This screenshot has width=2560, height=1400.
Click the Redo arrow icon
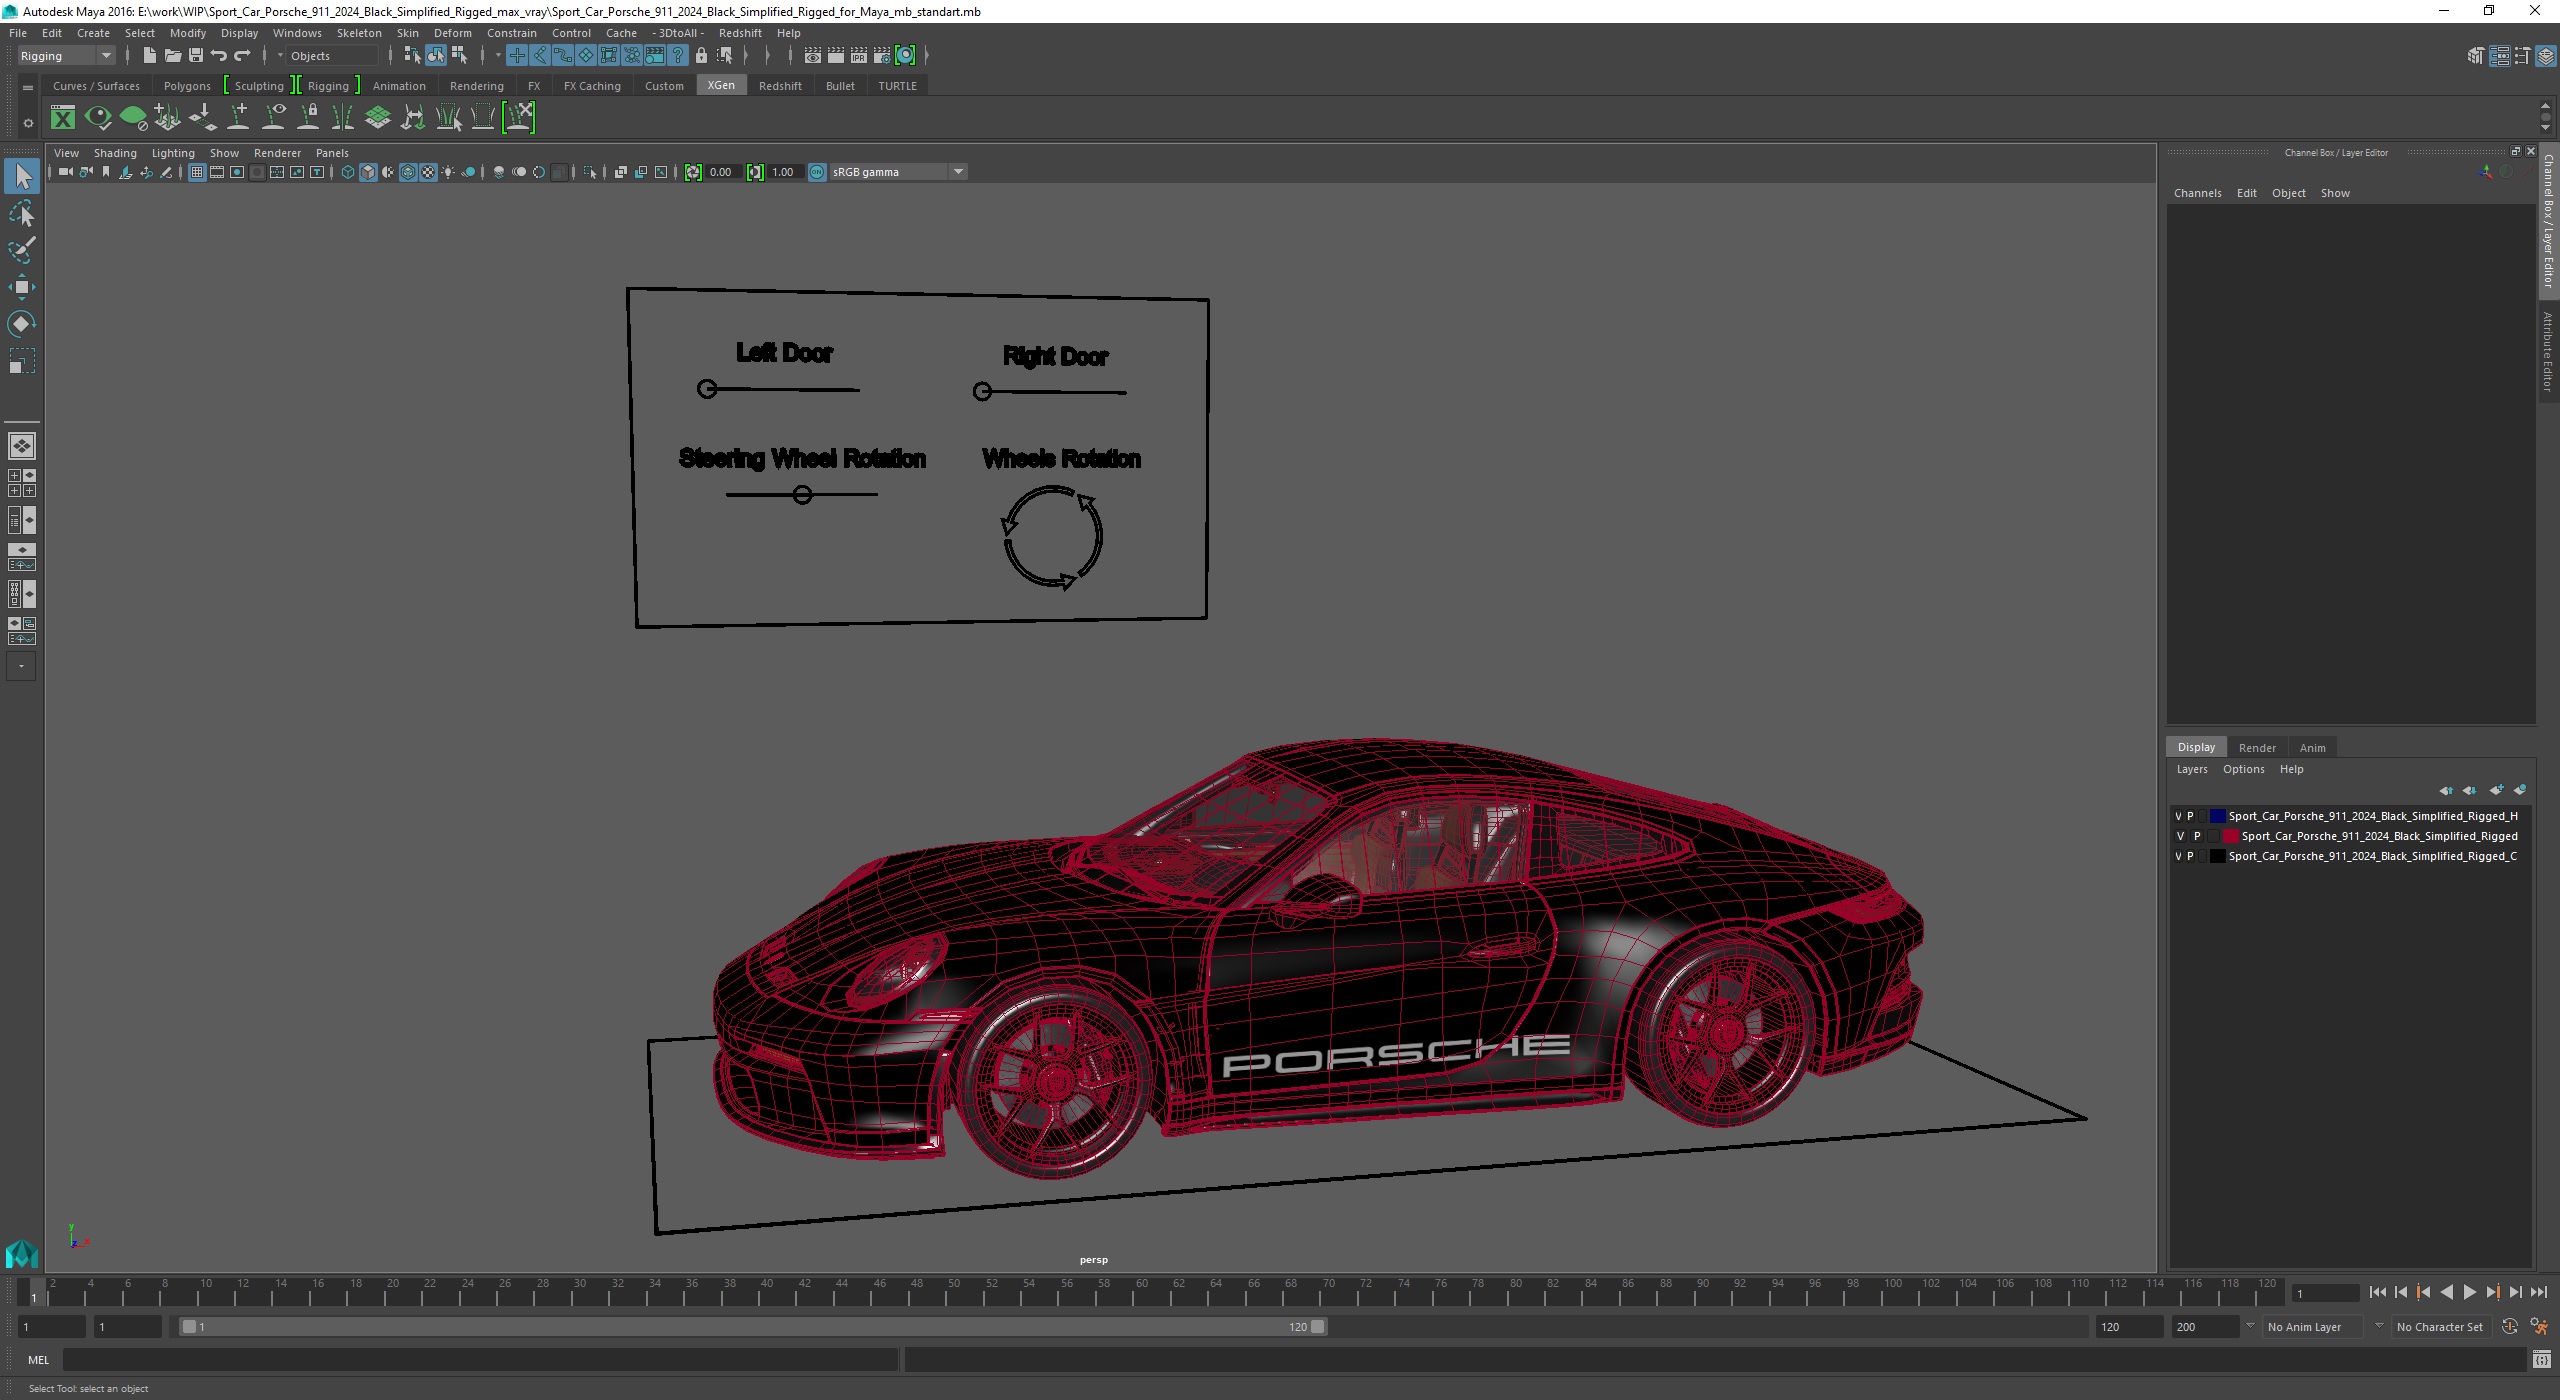point(243,56)
